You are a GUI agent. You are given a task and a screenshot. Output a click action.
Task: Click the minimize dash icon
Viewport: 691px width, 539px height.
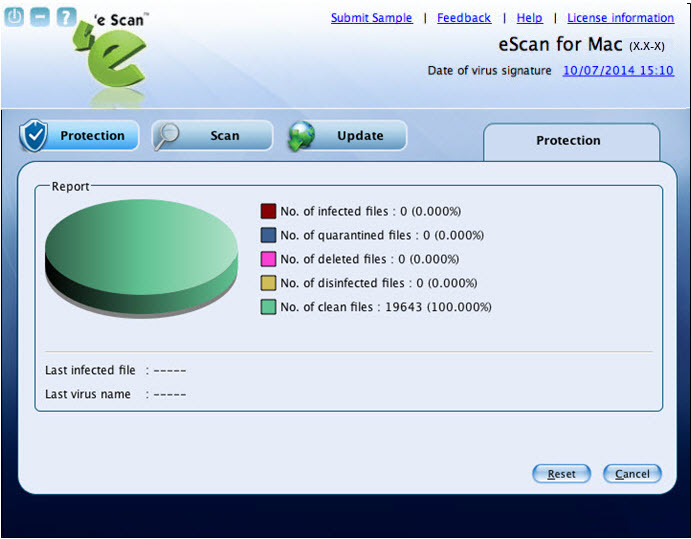(40, 17)
